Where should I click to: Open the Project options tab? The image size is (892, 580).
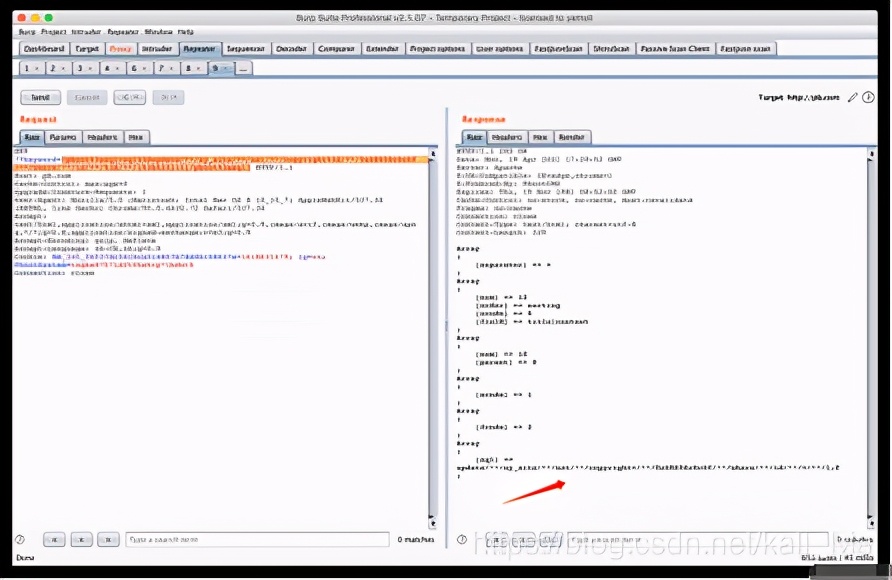[x=437, y=49]
